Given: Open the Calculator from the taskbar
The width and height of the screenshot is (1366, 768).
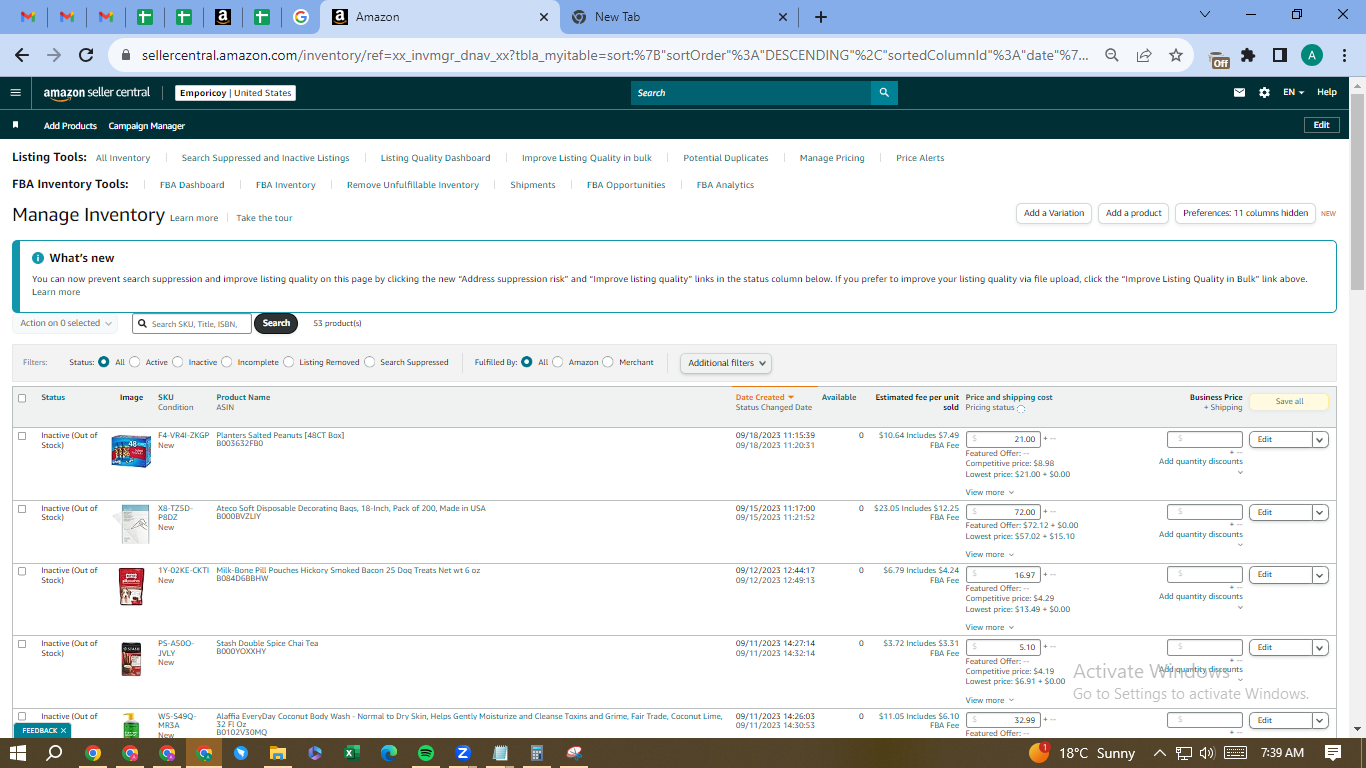Looking at the screenshot, I should click(x=537, y=752).
